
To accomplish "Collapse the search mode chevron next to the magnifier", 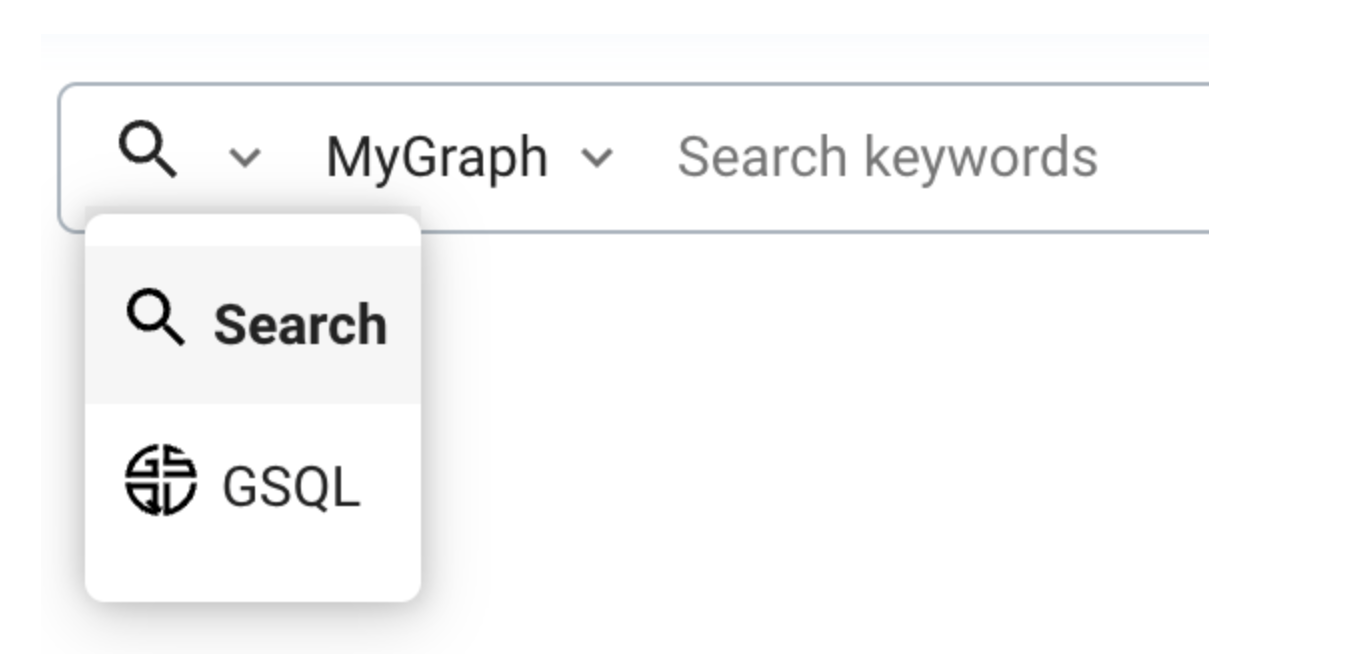I will [245, 157].
